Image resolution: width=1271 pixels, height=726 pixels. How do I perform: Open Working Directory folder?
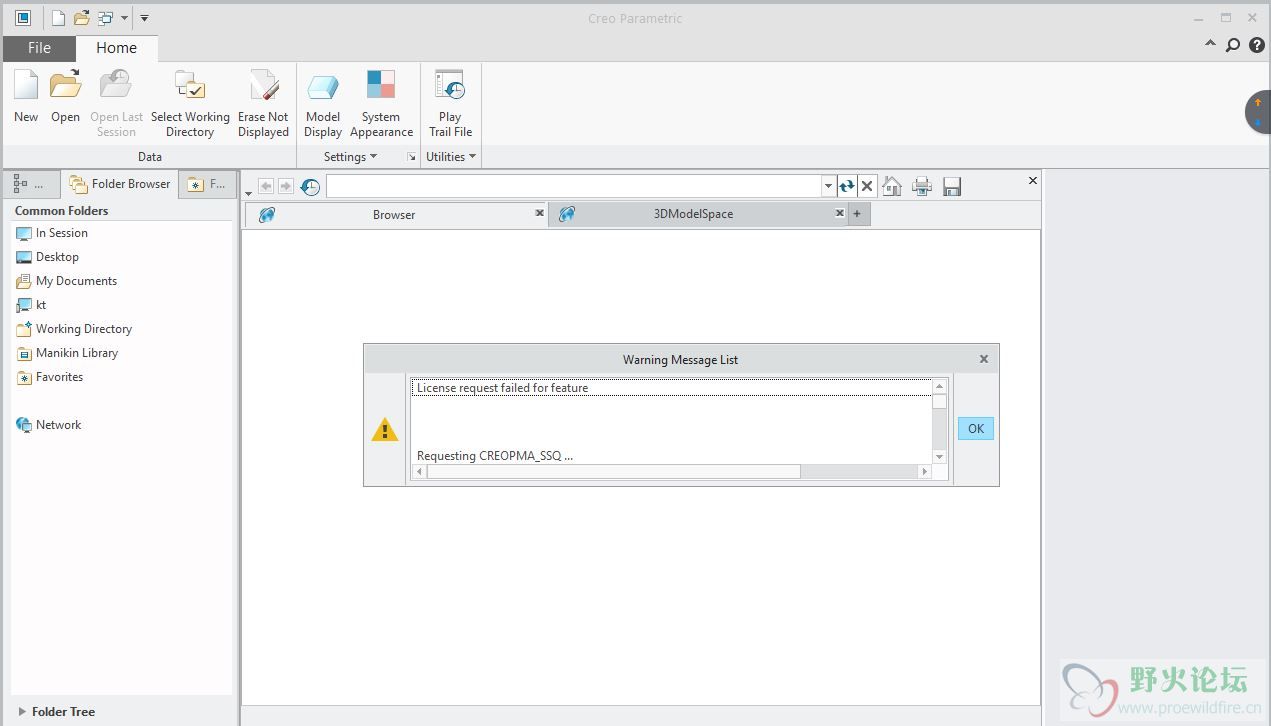[74, 329]
